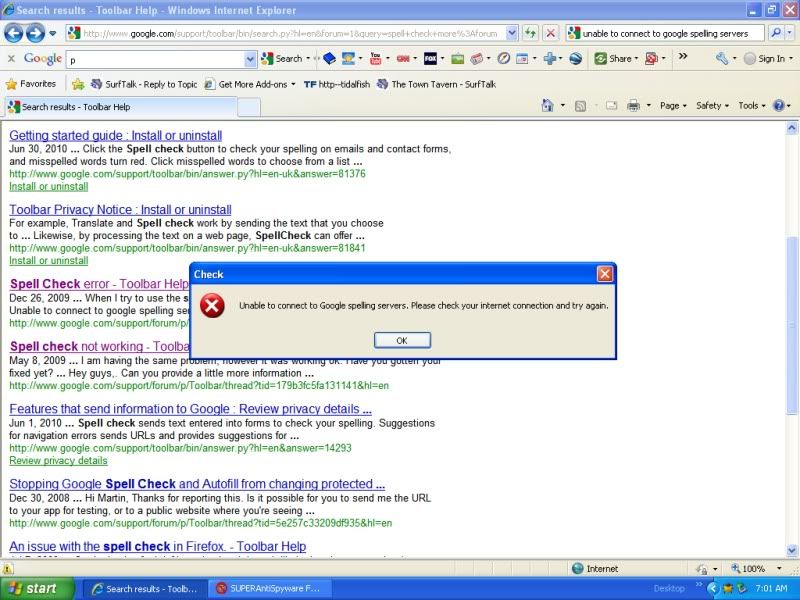Open the Page menu

click(x=673, y=106)
